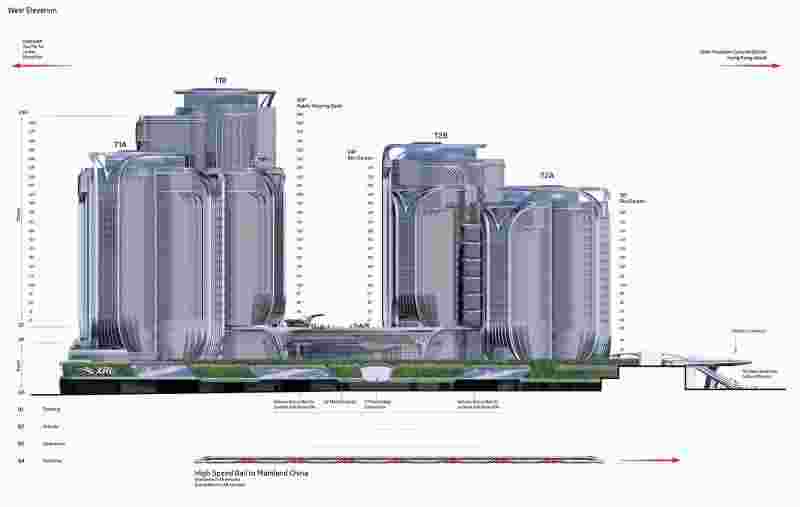Select the T2B tower label
The width and height of the screenshot is (800, 507).
pos(441,135)
